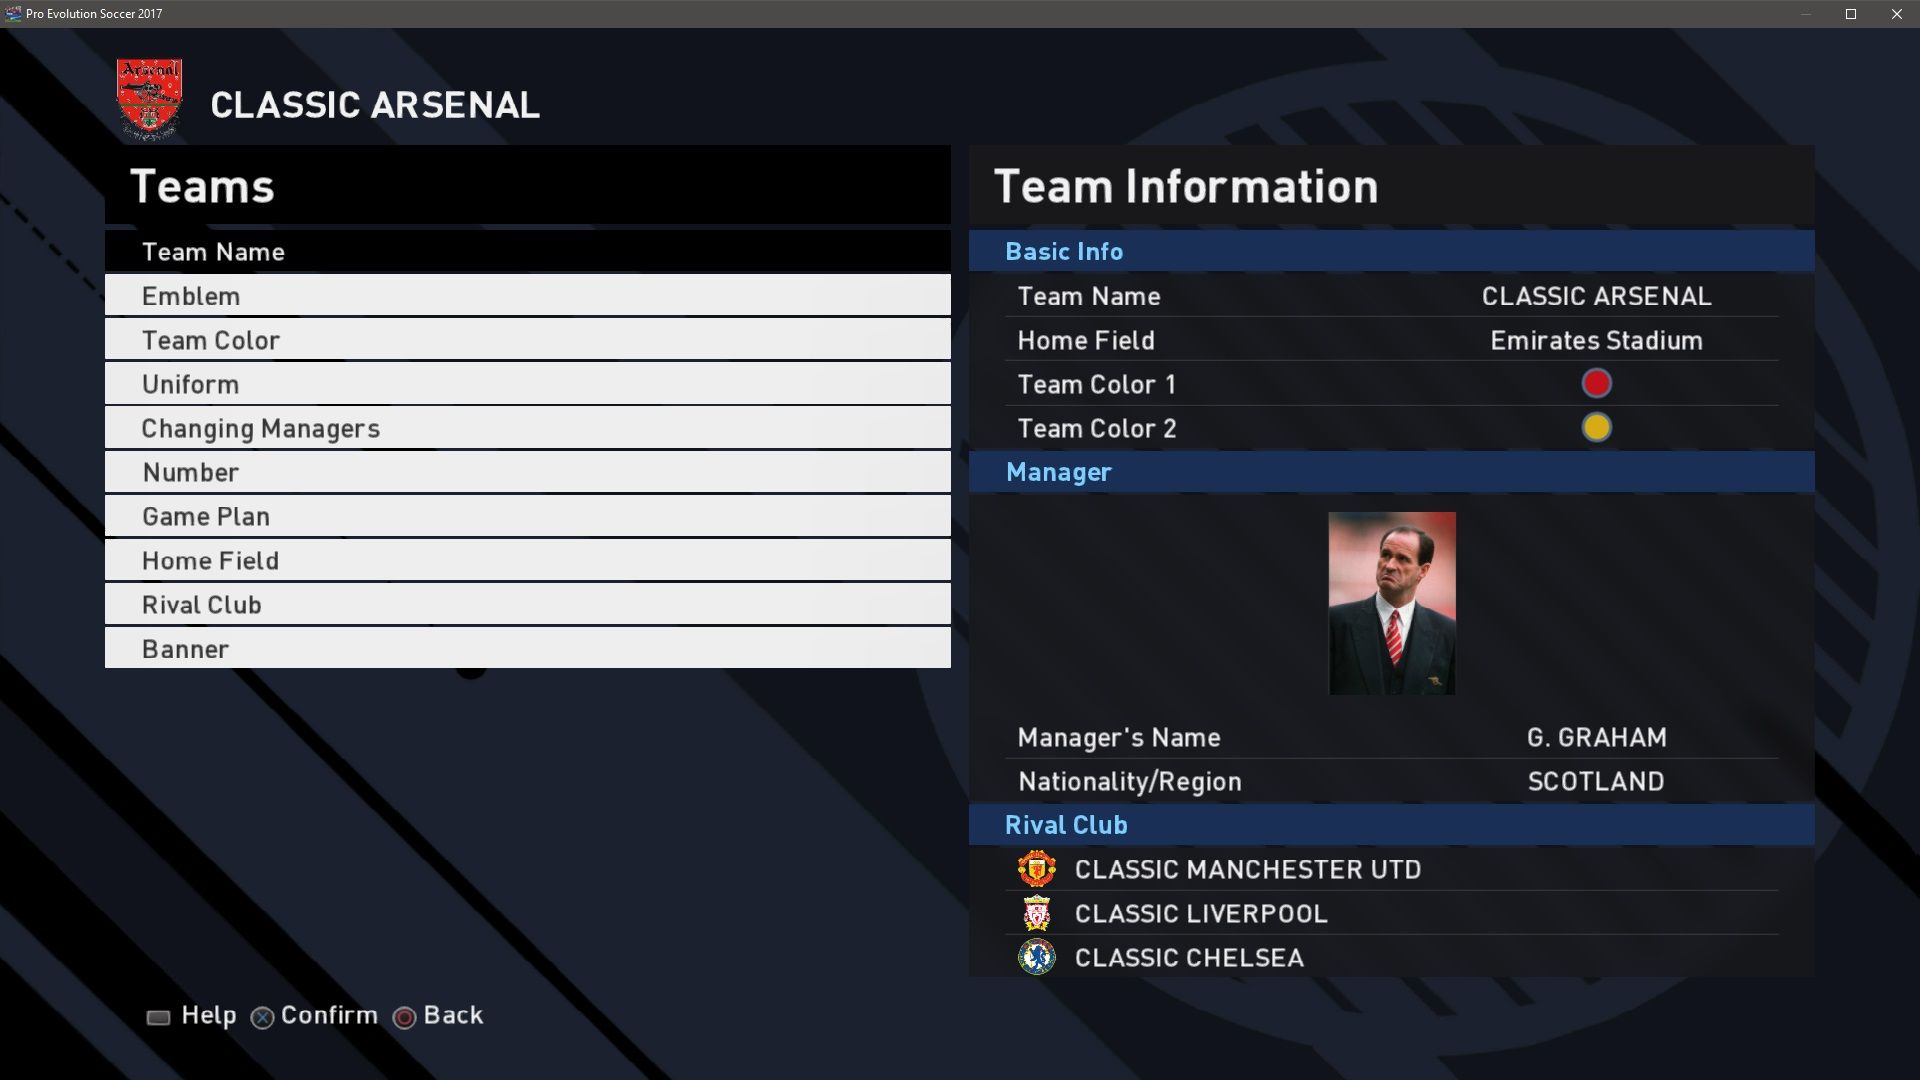Click the manager portrait photo

pyautogui.click(x=1391, y=603)
